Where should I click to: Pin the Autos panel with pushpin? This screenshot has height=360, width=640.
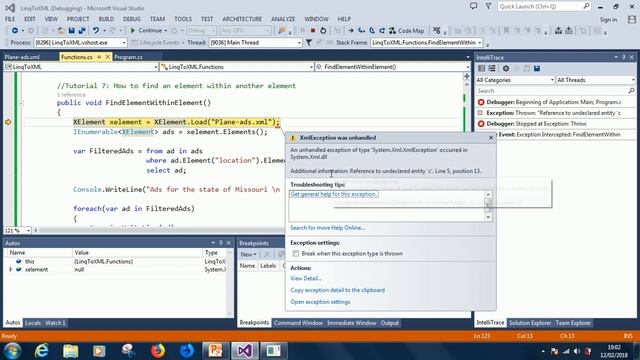click(x=221, y=243)
